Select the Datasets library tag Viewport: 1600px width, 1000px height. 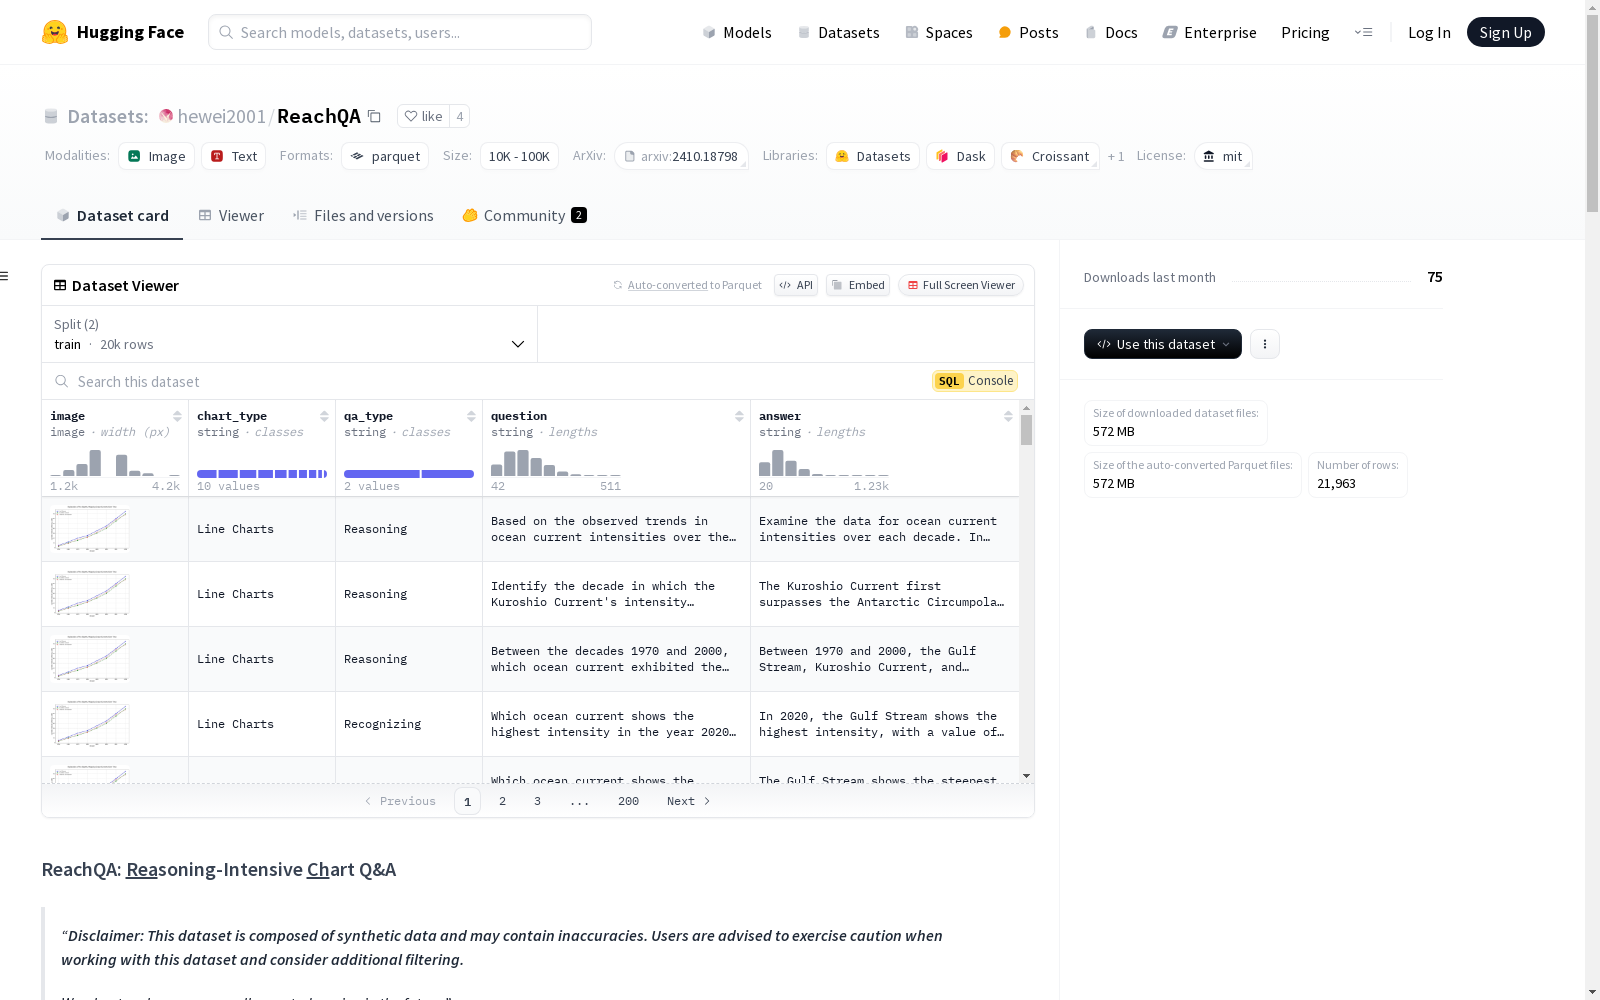pyautogui.click(x=873, y=156)
